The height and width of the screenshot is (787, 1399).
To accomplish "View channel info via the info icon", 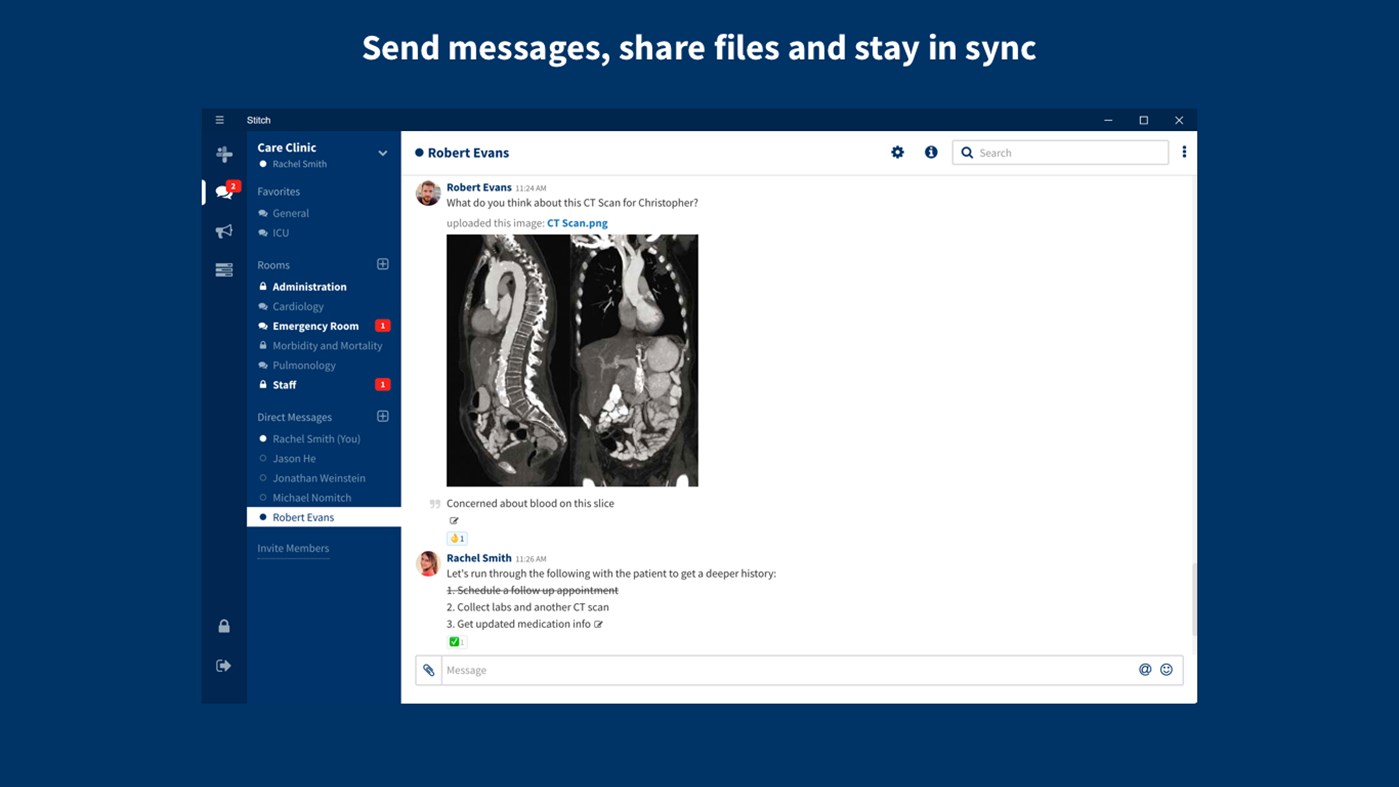I will [931, 152].
